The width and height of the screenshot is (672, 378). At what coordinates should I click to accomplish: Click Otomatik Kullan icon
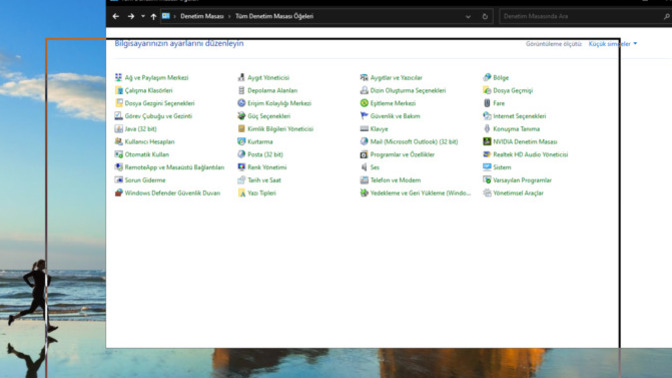pos(119,155)
